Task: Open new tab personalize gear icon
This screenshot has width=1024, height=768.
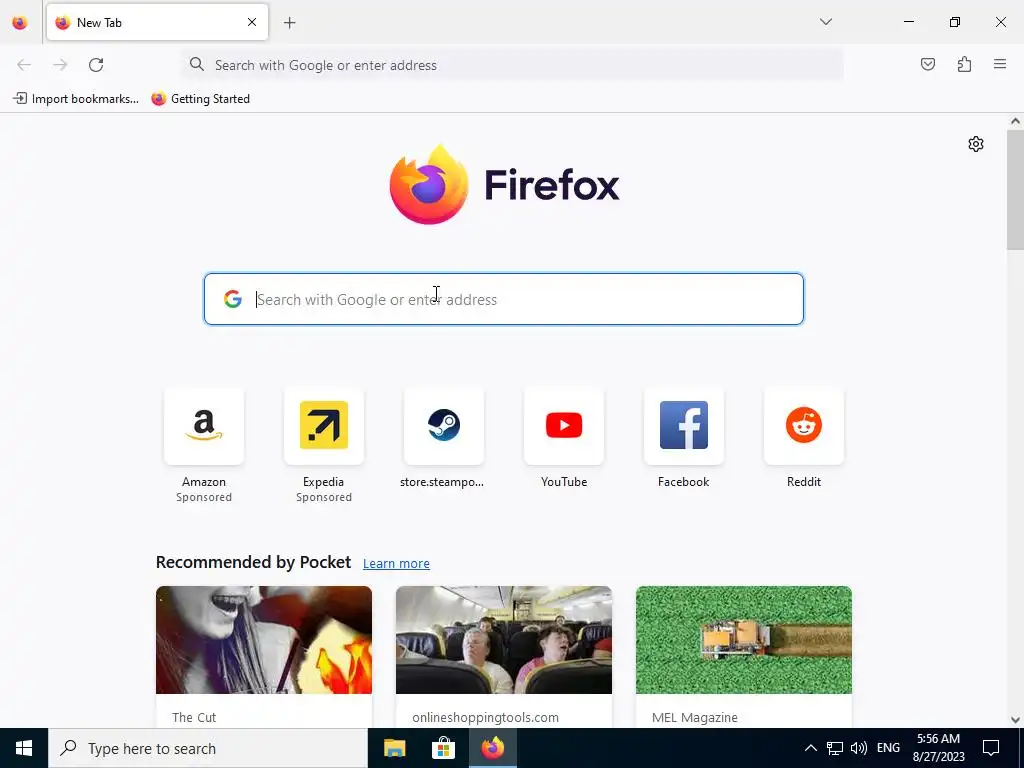Action: [x=976, y=144]
